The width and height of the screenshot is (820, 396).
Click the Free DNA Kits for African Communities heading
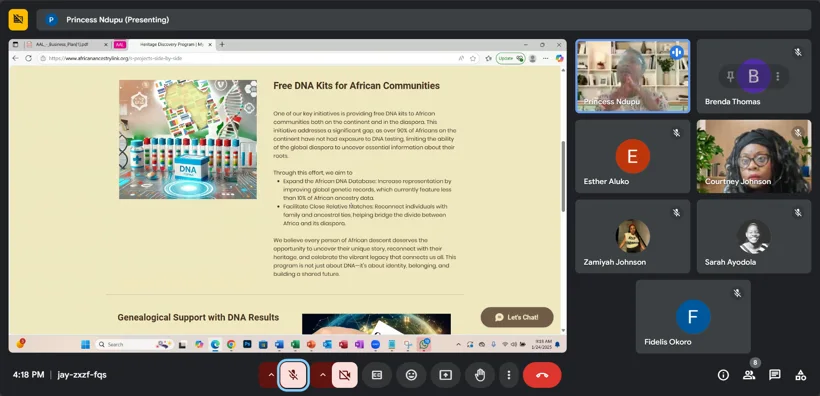356,86
